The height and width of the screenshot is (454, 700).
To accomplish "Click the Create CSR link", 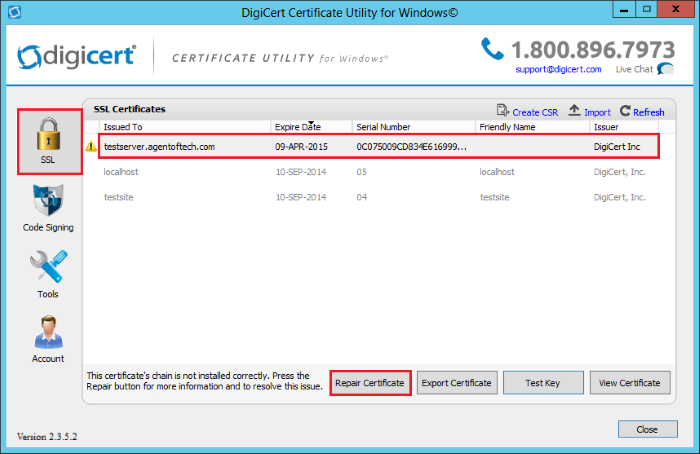I will tap(535, 112).
